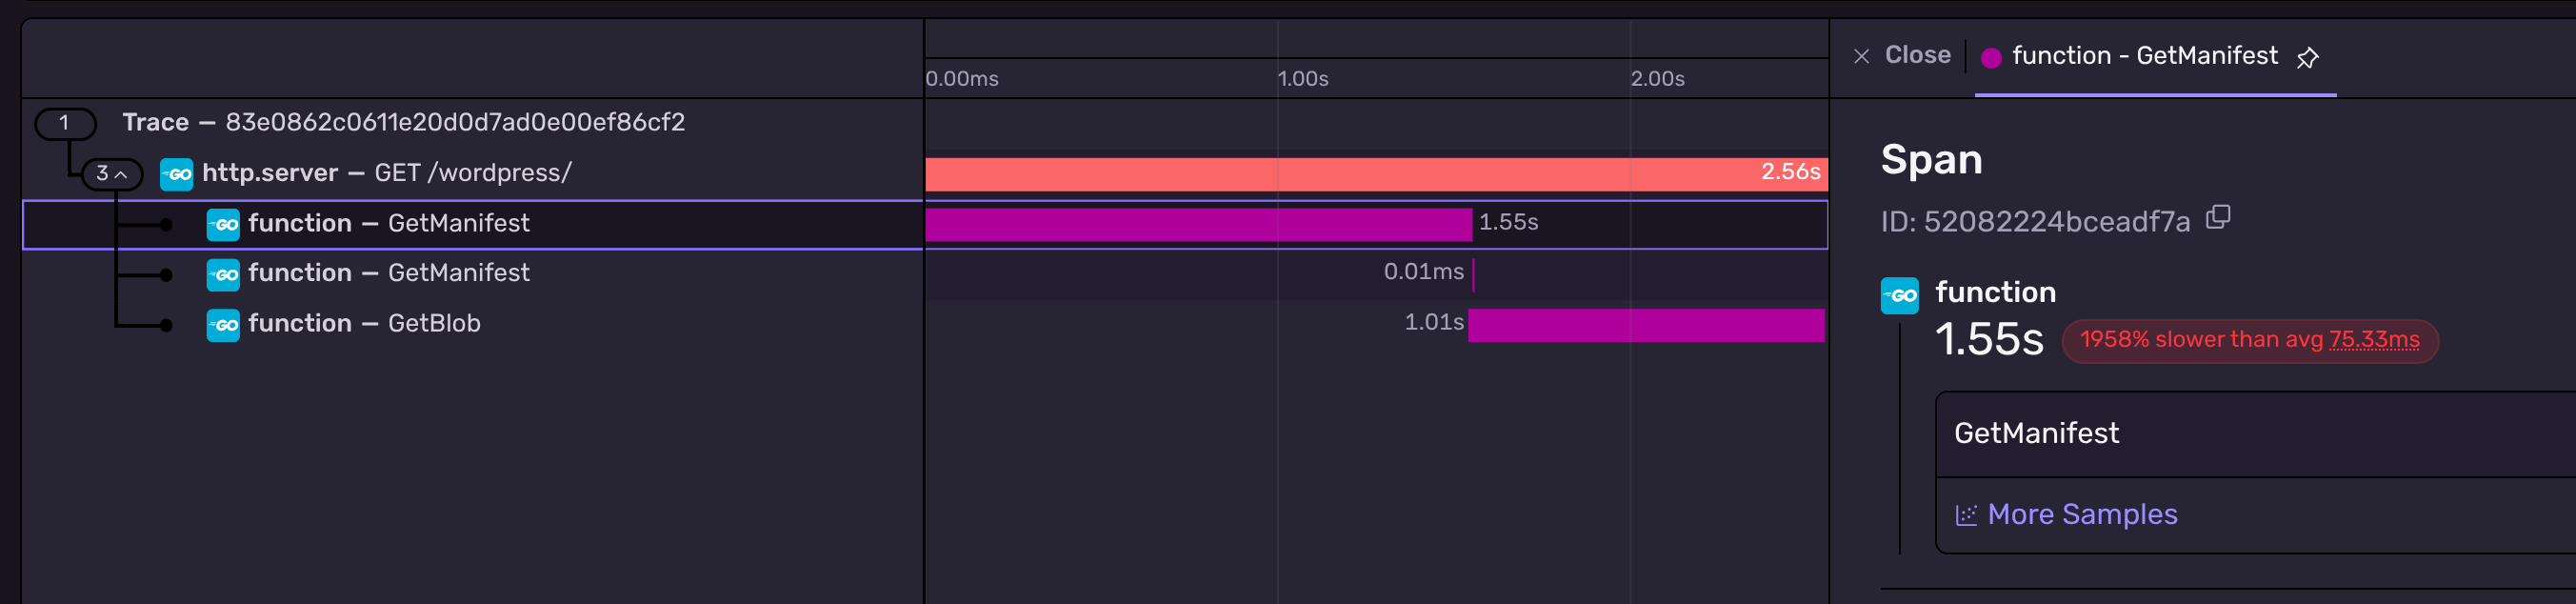Click the pin icon on GetManifest tab
This screenshot has height=604, width=2576.
point(2307,58)
